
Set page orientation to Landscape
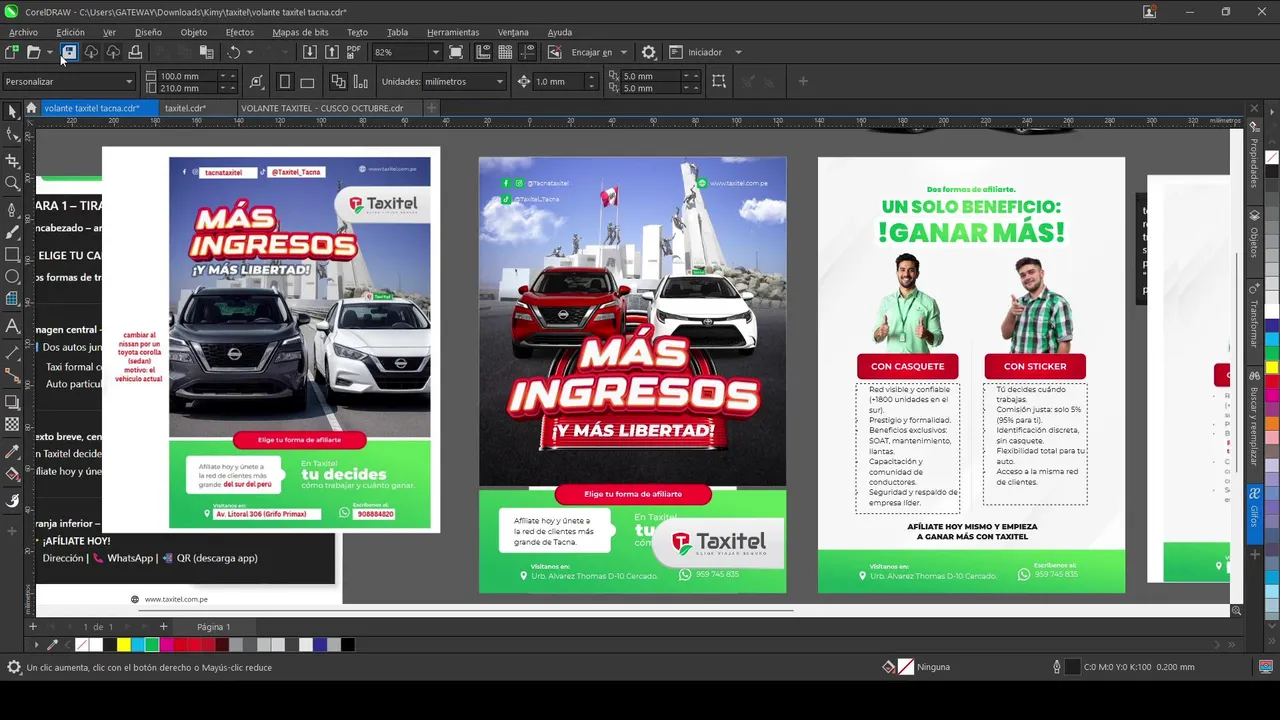coord(307,82)
